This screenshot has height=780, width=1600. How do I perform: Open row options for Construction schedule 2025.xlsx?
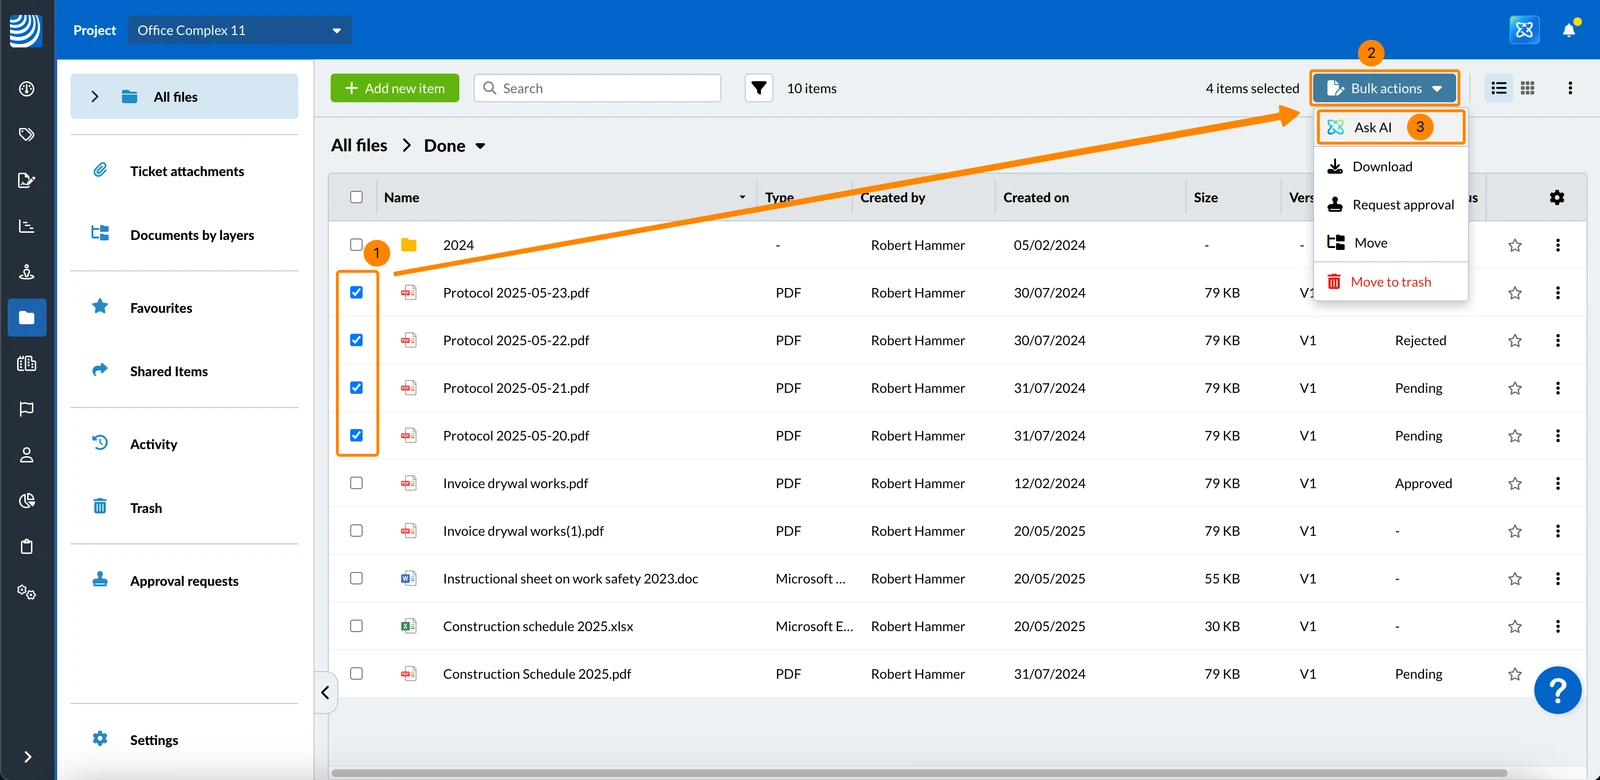1557,626
